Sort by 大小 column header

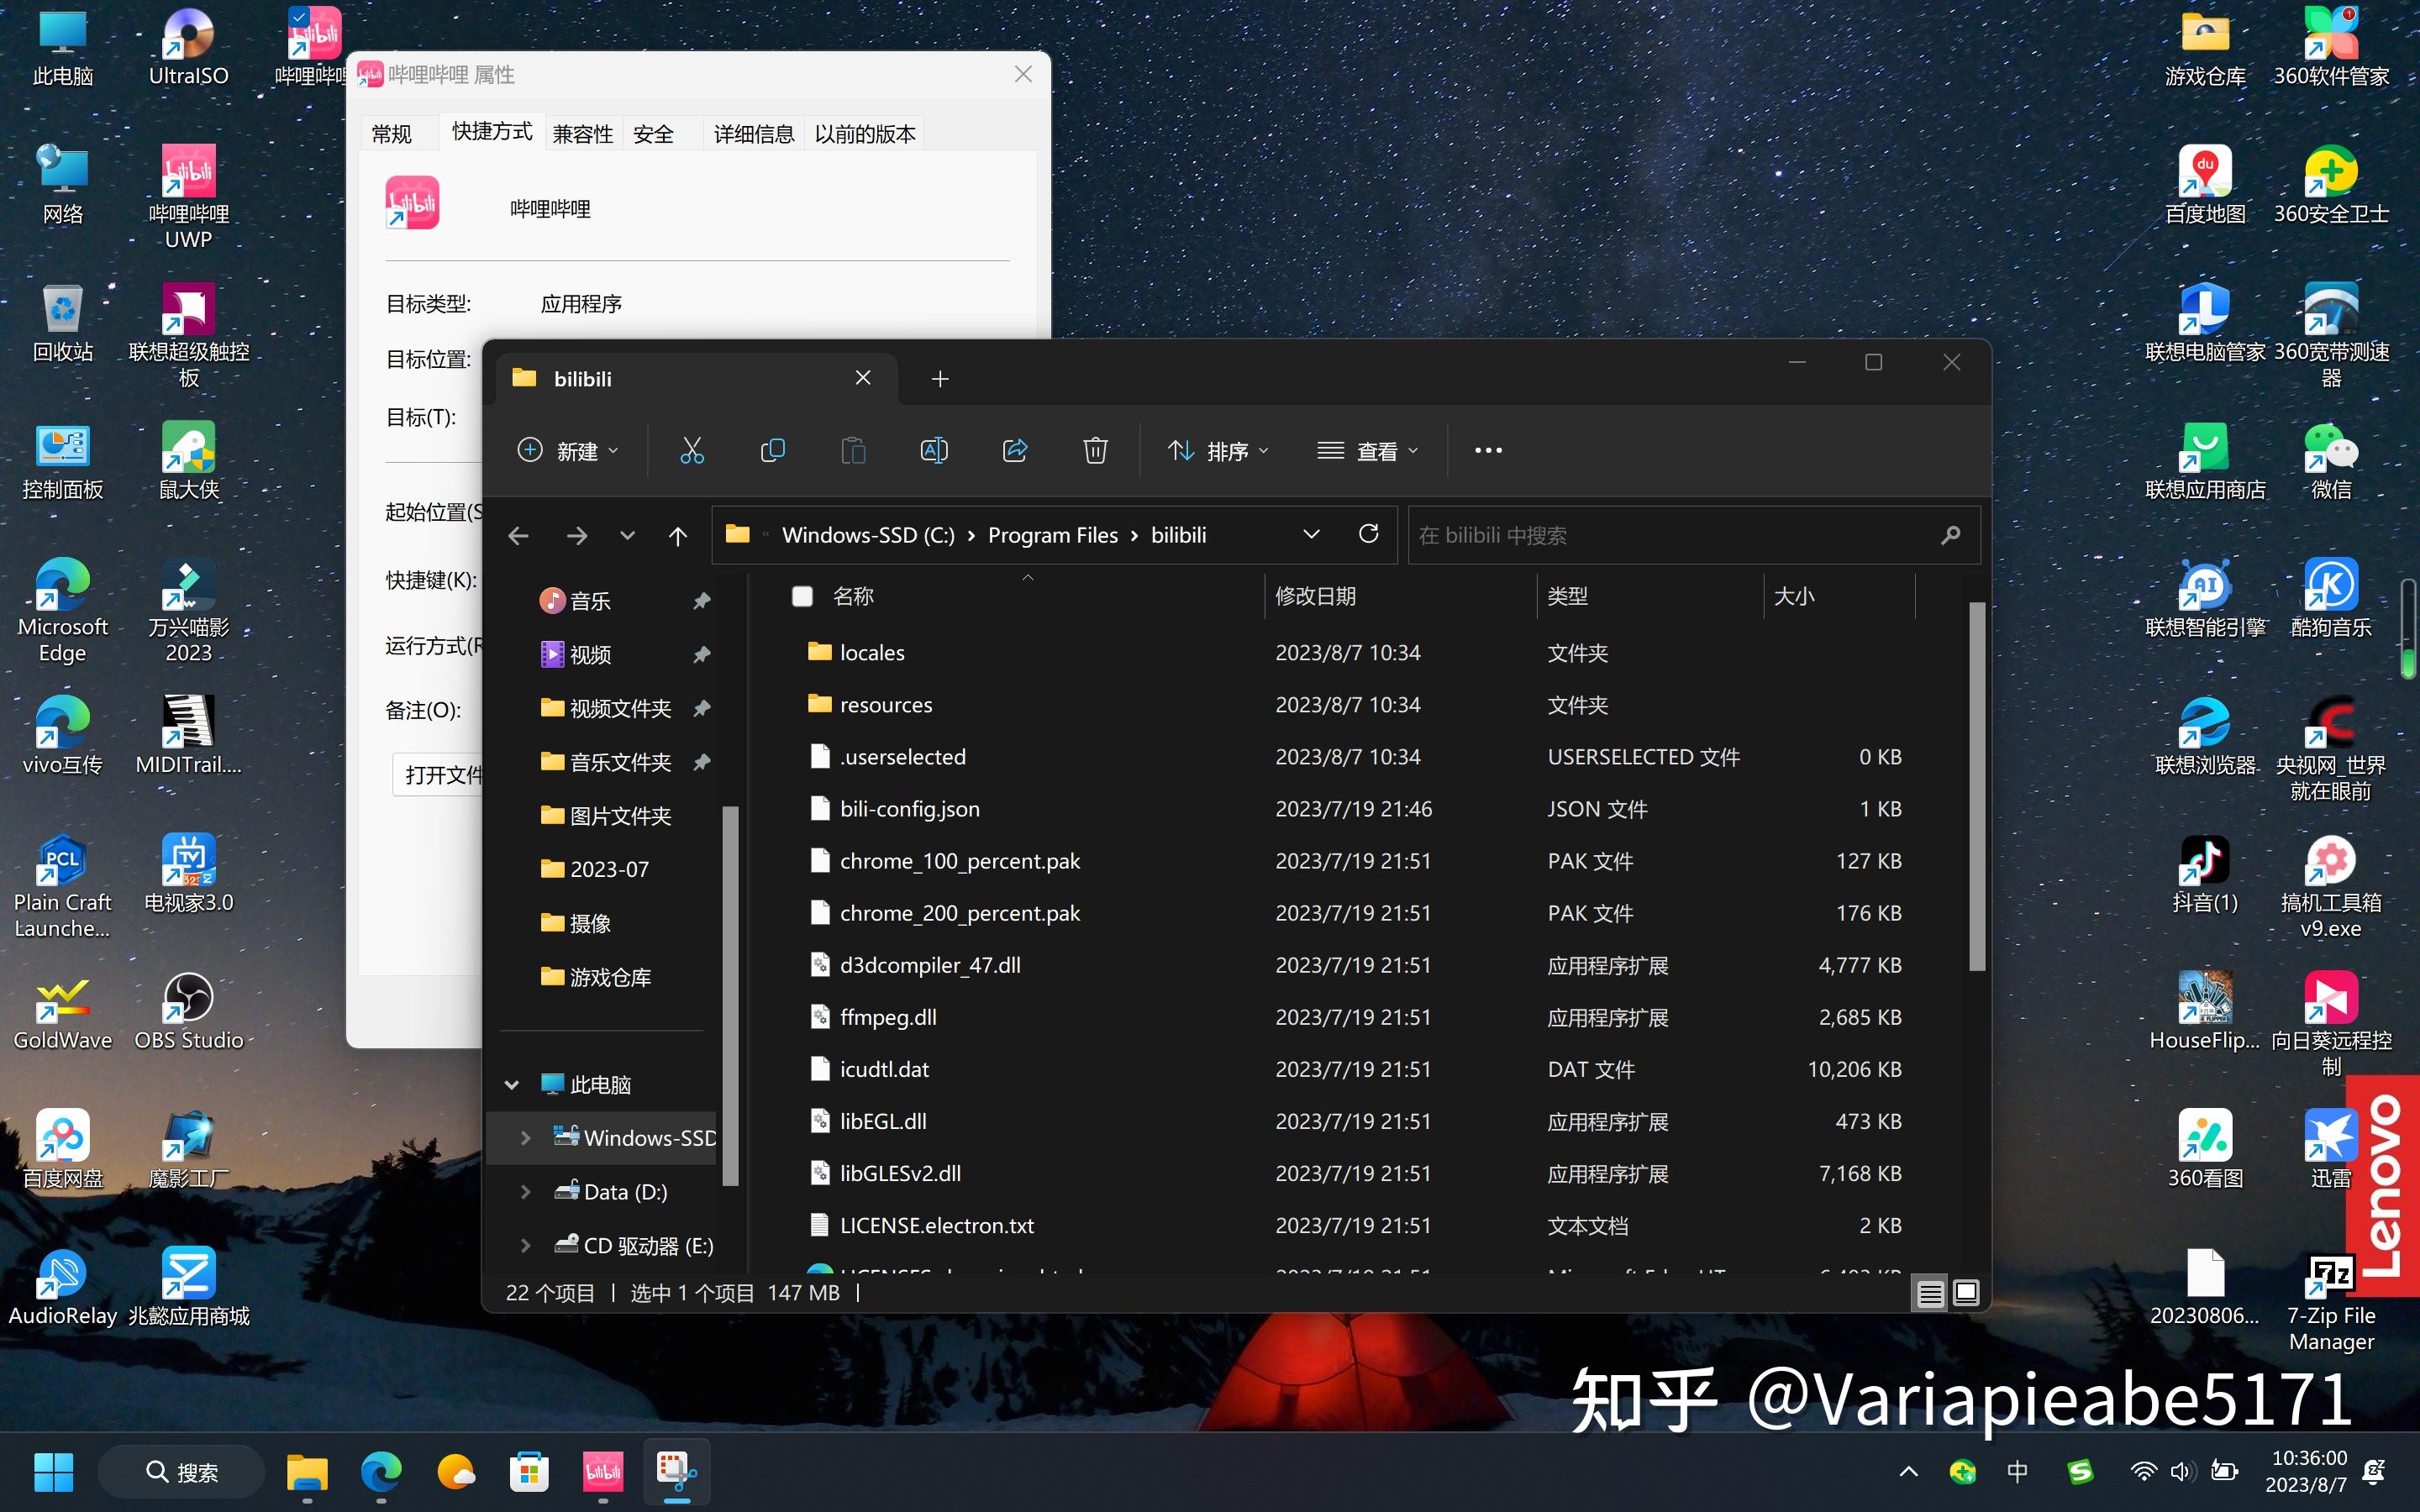(1838, 596)
